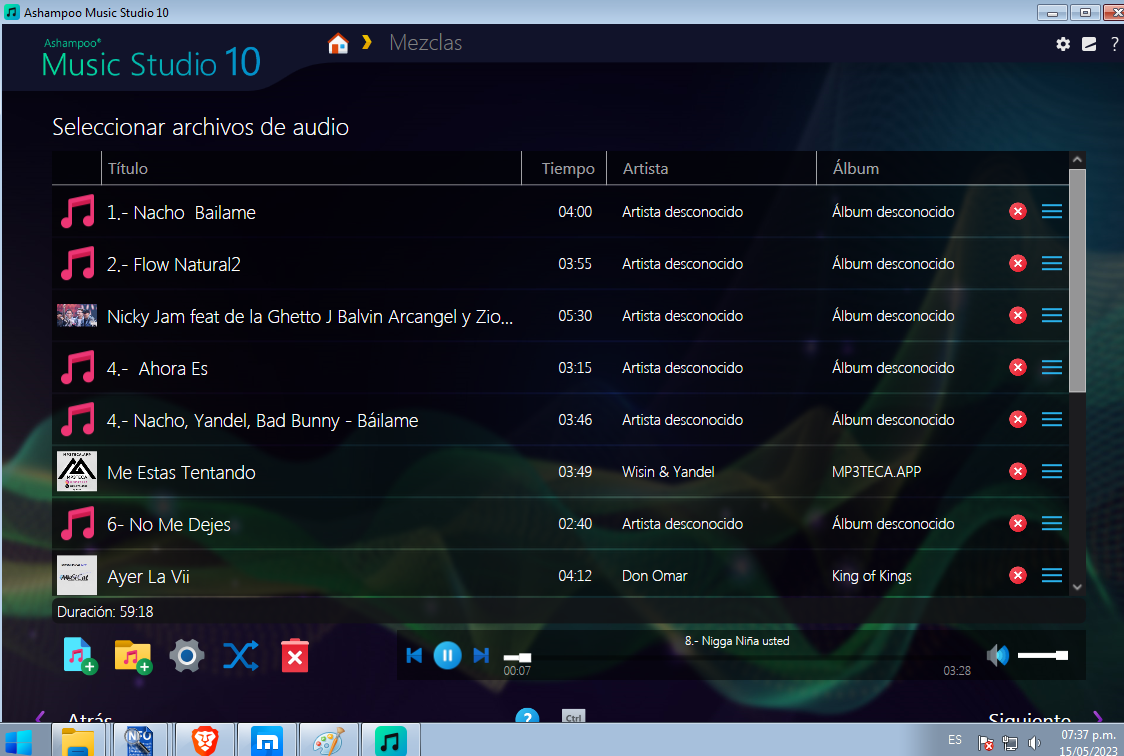Add folder of music with folder plus icon
The height and width of the screenshot is (756, 1124).
[x=133, y=656]
